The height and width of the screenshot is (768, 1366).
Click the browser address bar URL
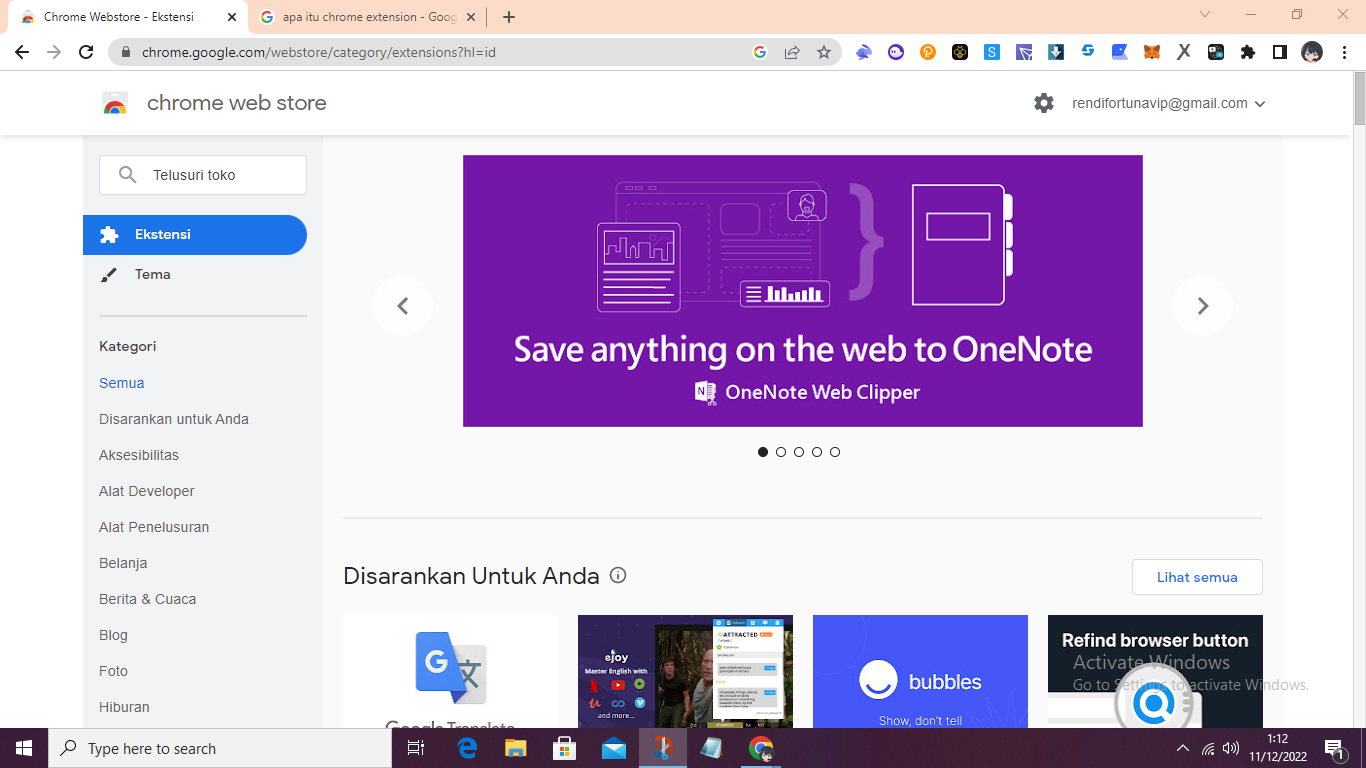(x=319, y=52)
